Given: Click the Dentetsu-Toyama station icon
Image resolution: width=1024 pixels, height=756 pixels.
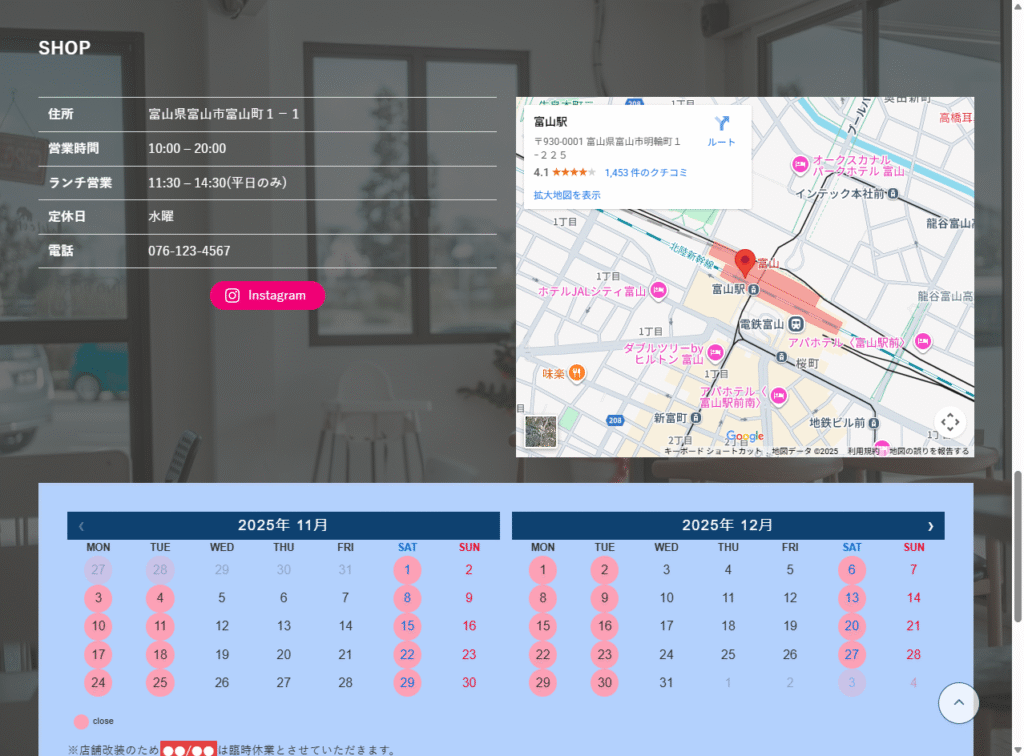Looking at the screenshot, I should tap(795, 324).
